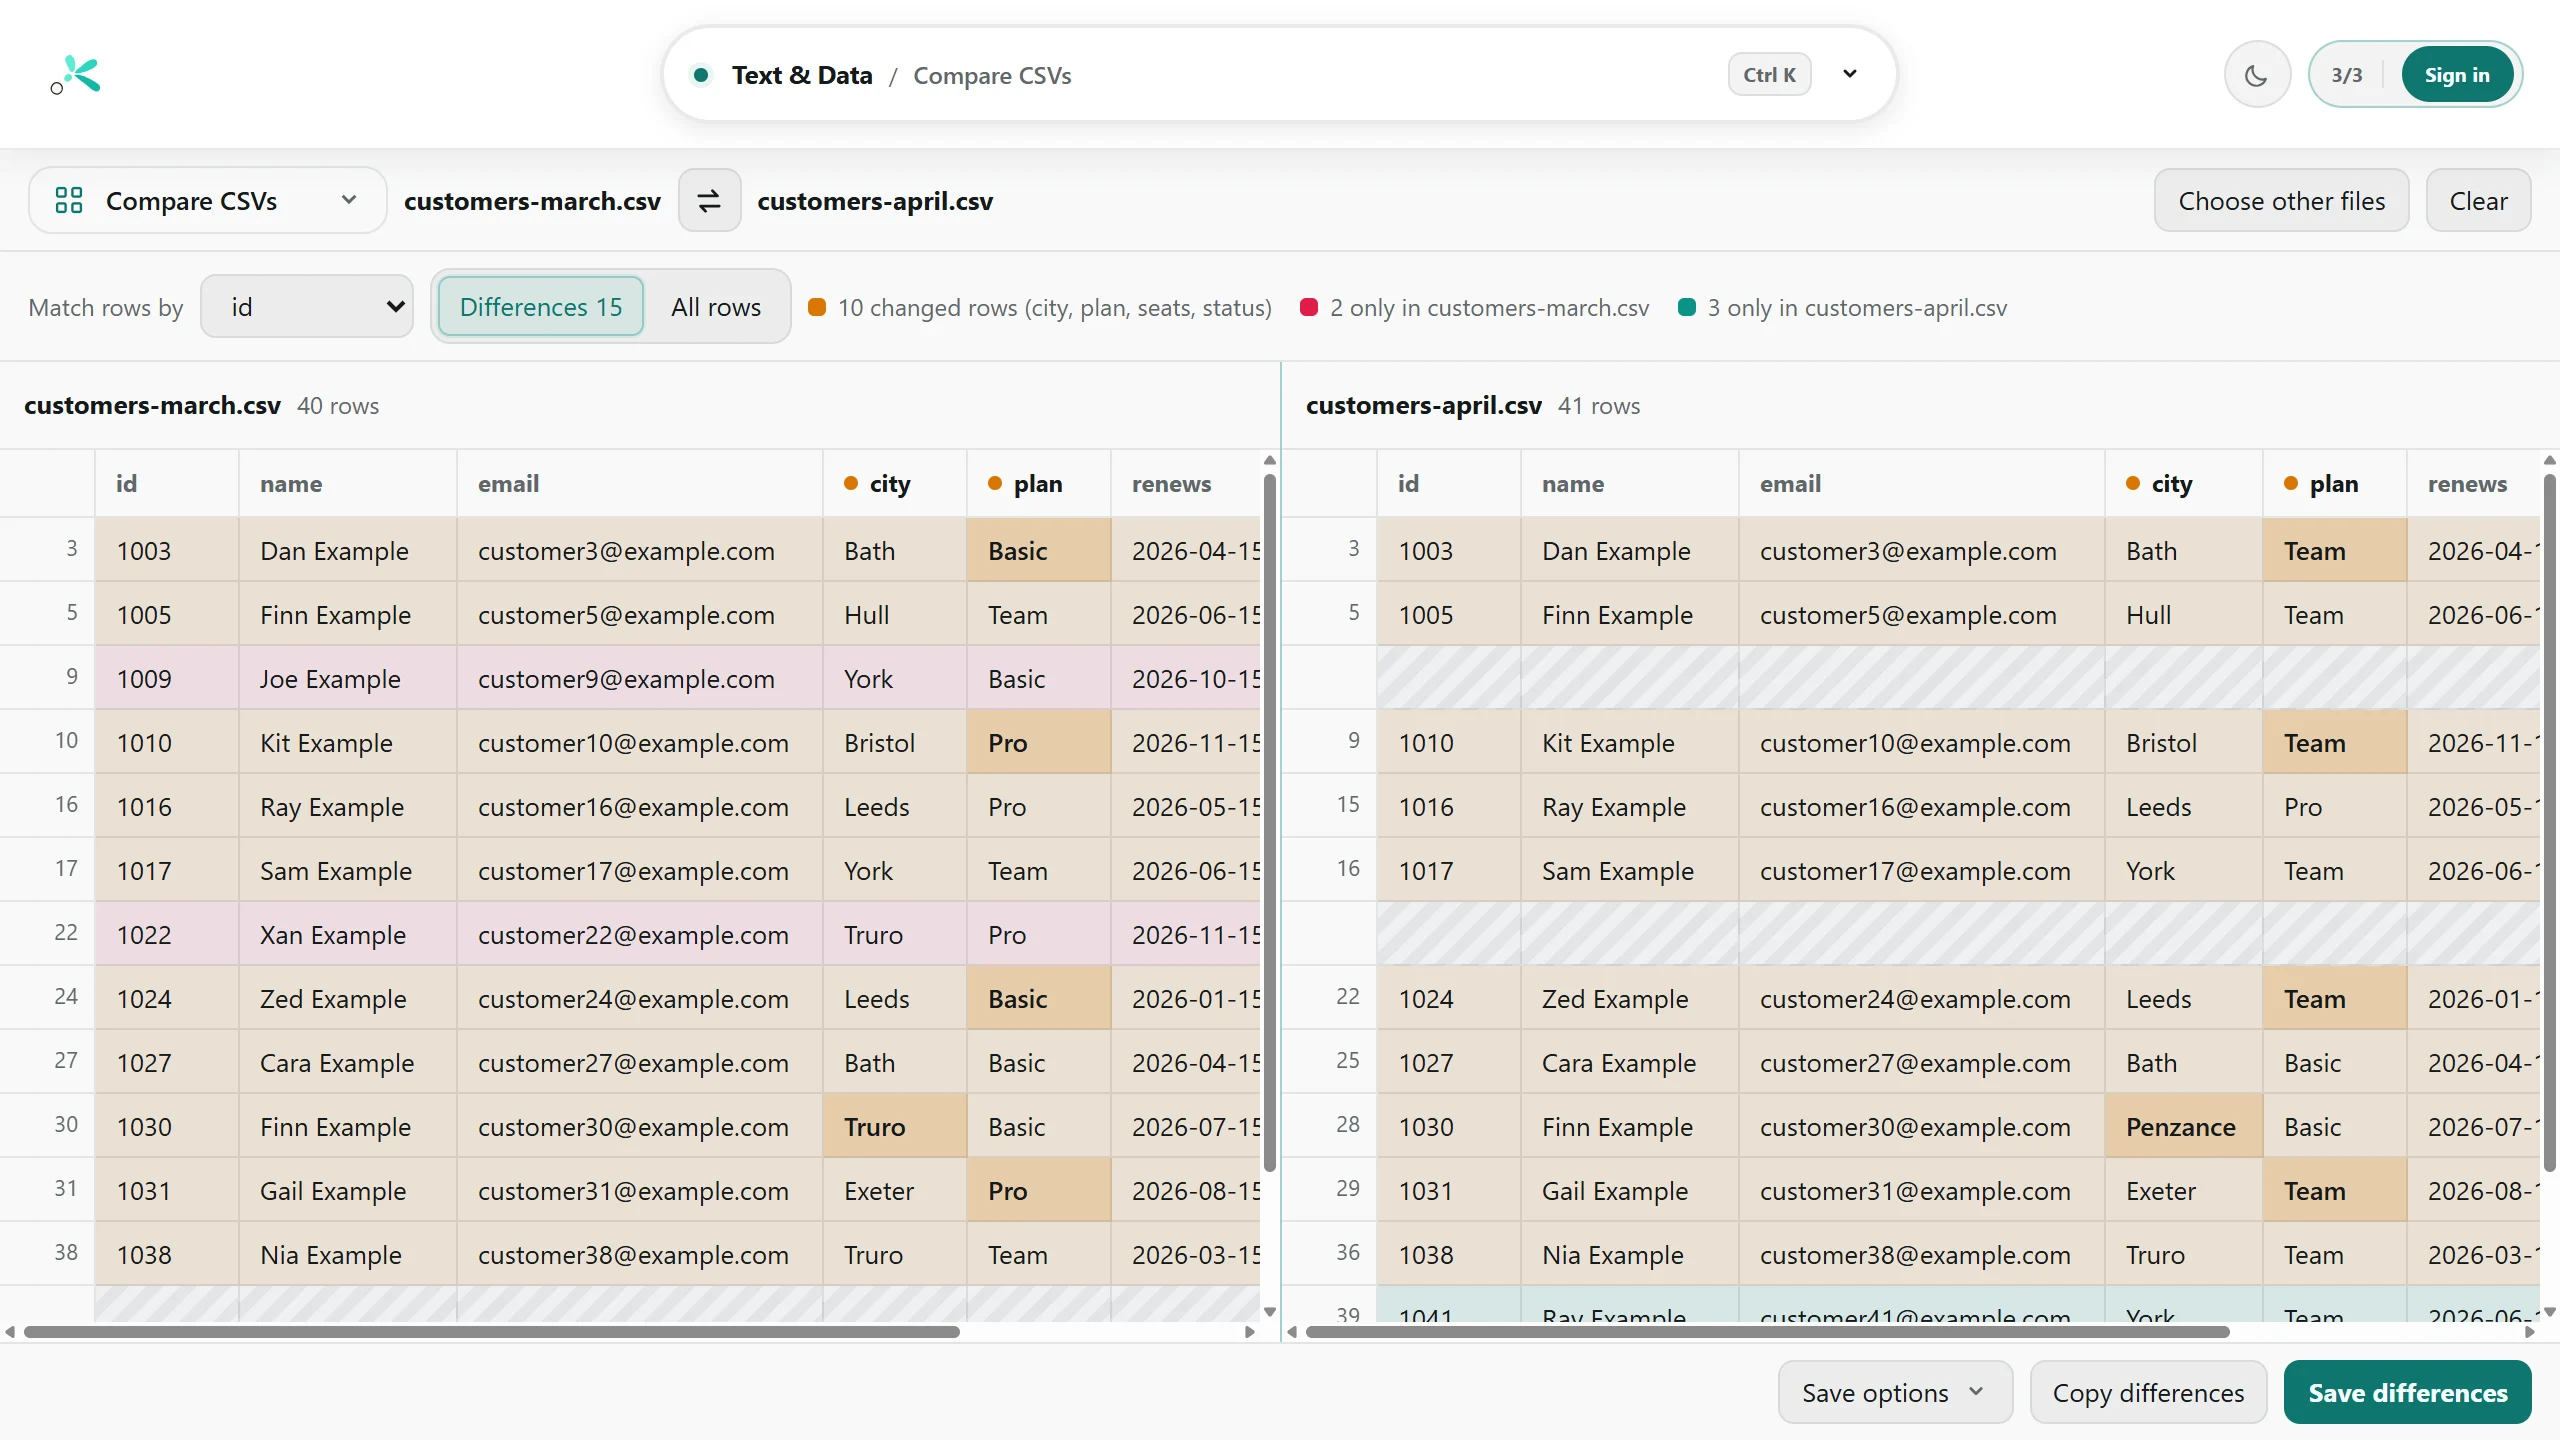Click the Compare CSVs breadcrumb in search bar
2560x1440 pixels.
tap(992, 75)
